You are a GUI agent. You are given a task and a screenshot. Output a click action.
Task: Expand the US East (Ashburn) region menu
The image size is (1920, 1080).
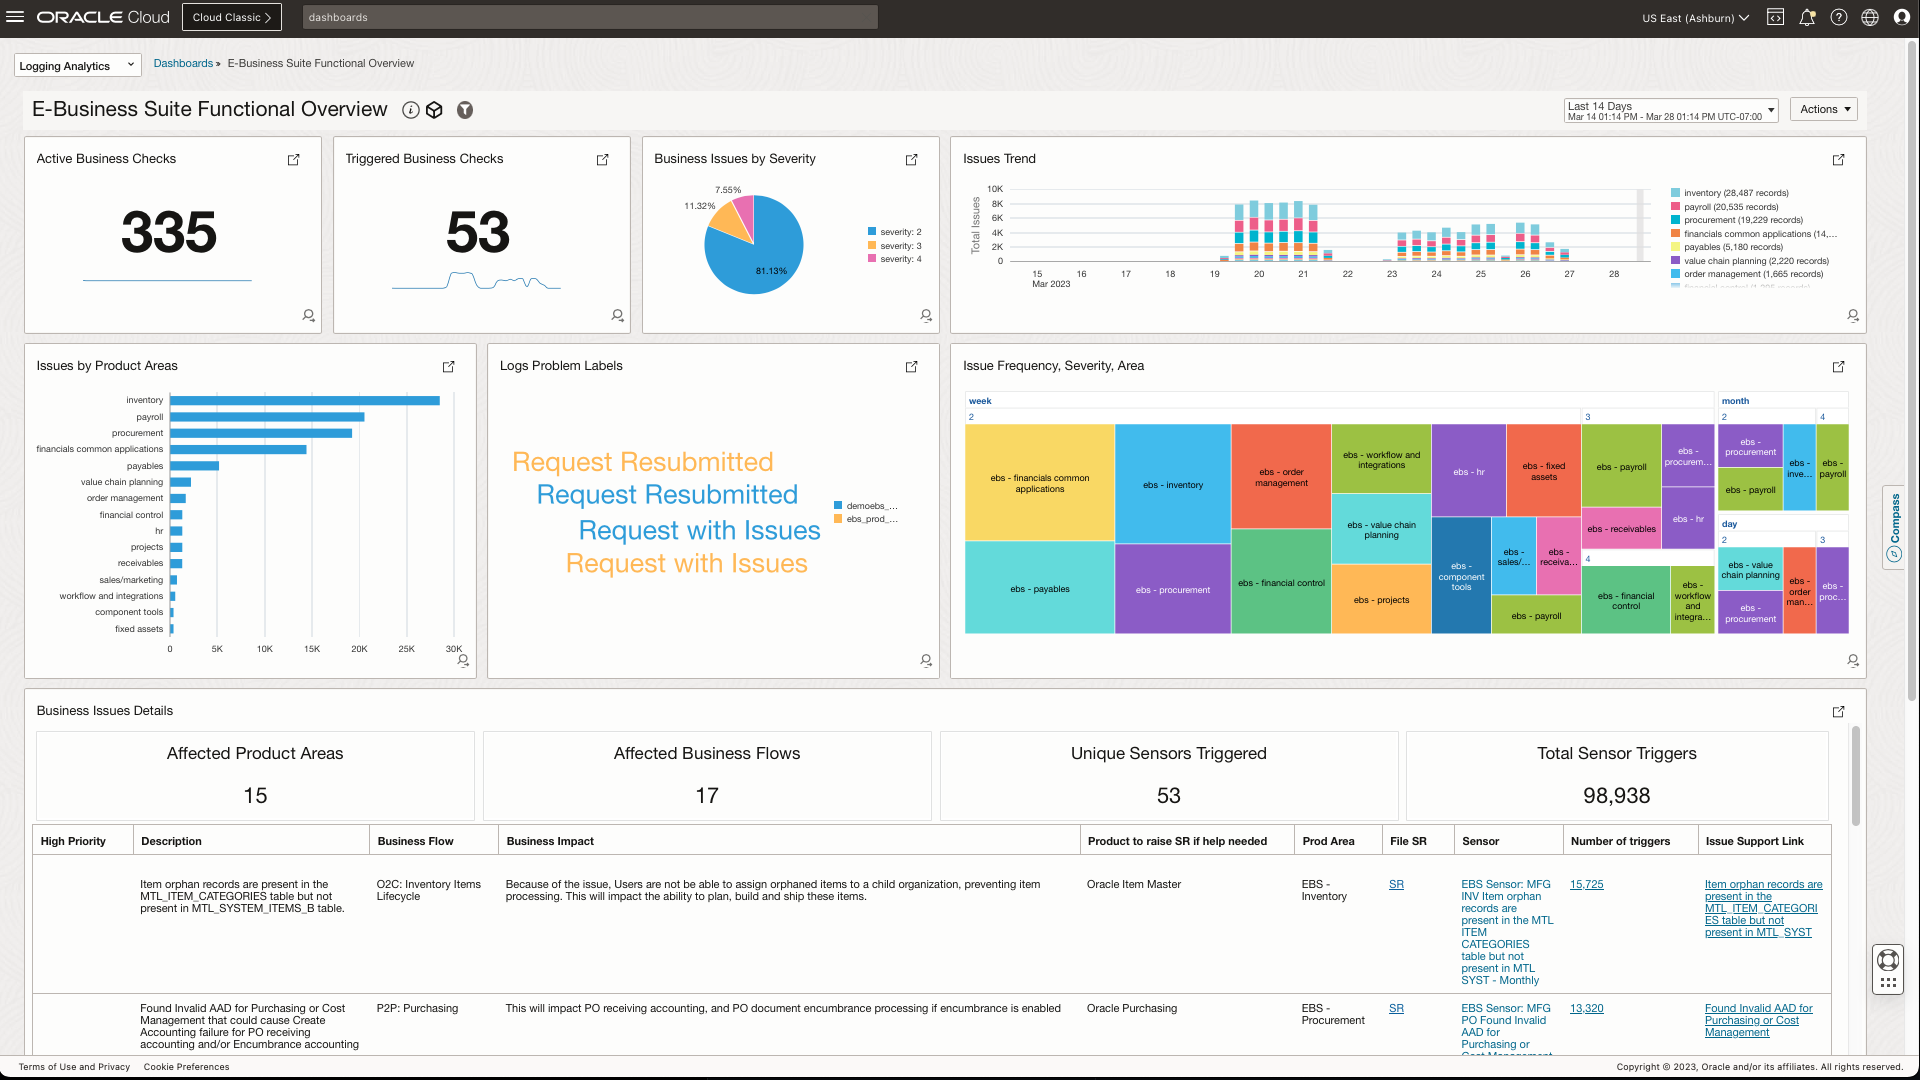point(1695,18)
